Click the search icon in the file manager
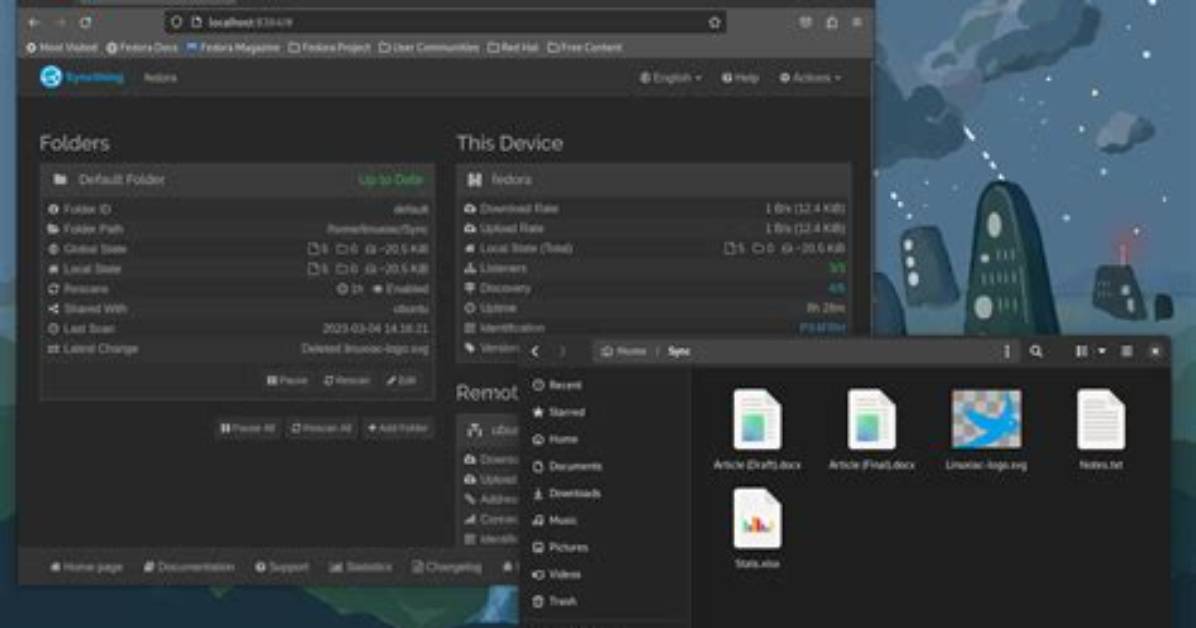 click(1036, 352)
